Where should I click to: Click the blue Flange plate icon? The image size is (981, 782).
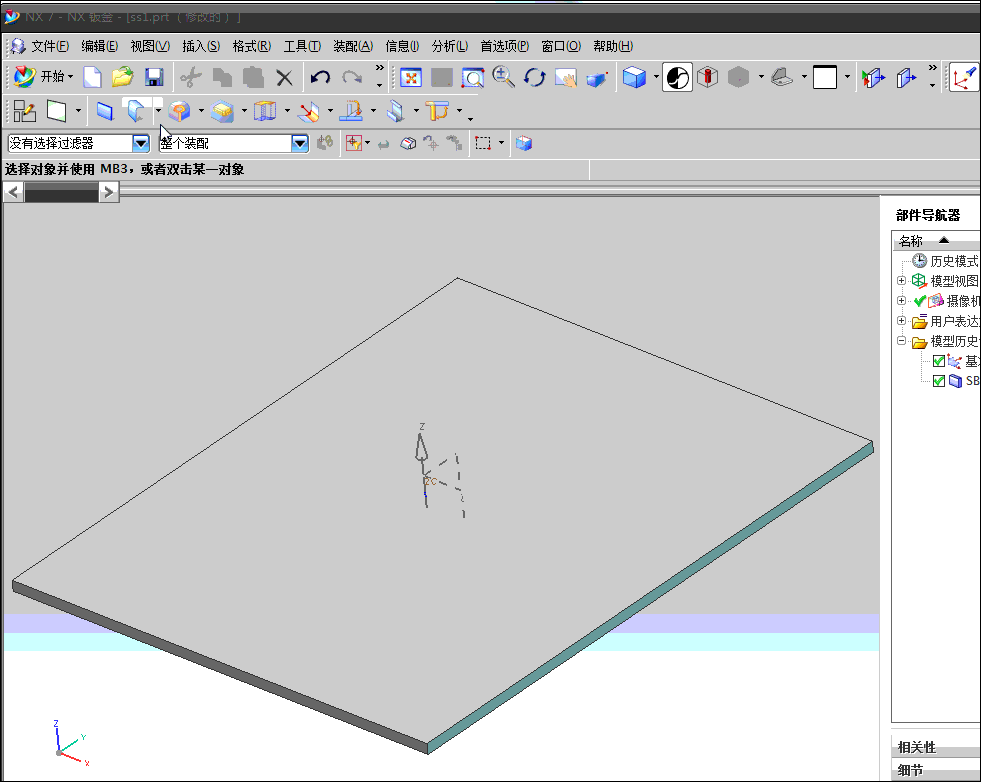click(104, 111)
